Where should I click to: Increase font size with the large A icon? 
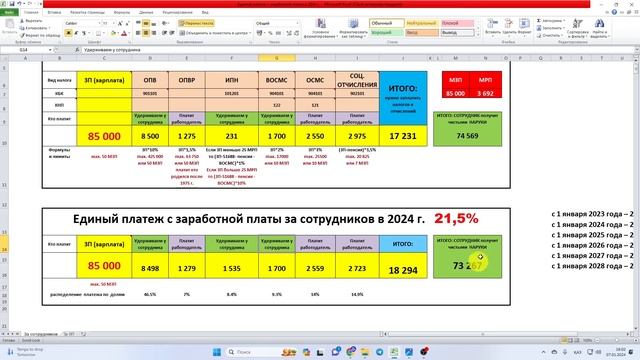[120, 24]
